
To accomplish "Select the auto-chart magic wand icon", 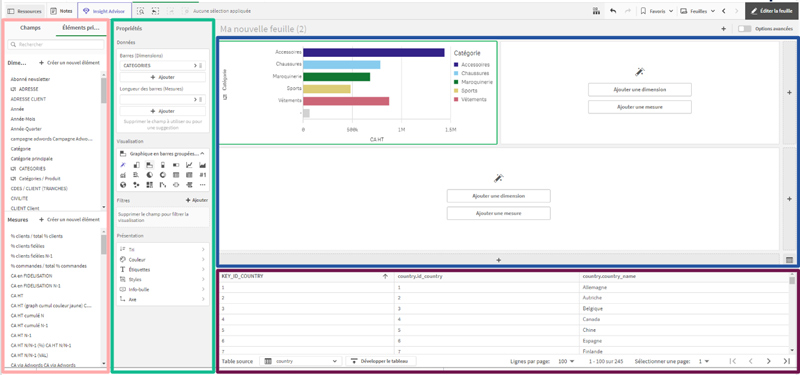I will pos(123,165).
